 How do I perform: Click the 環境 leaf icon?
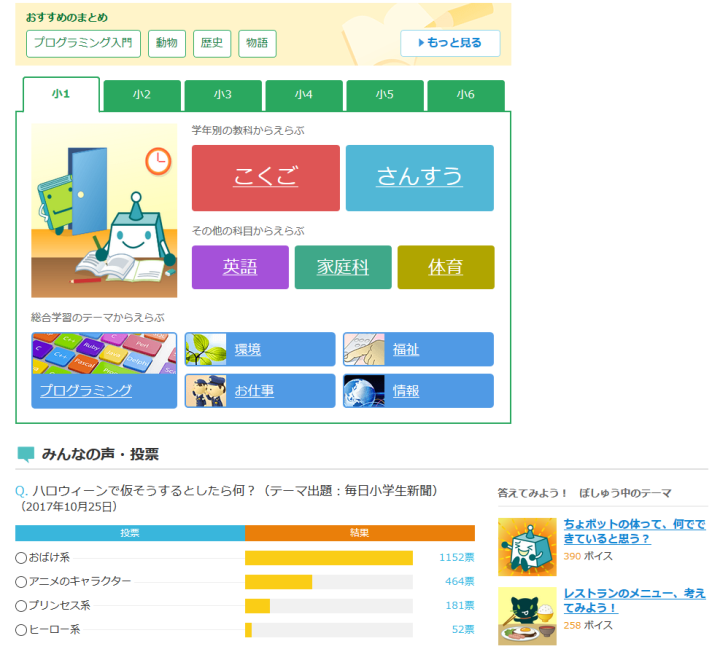click(205, 350)
